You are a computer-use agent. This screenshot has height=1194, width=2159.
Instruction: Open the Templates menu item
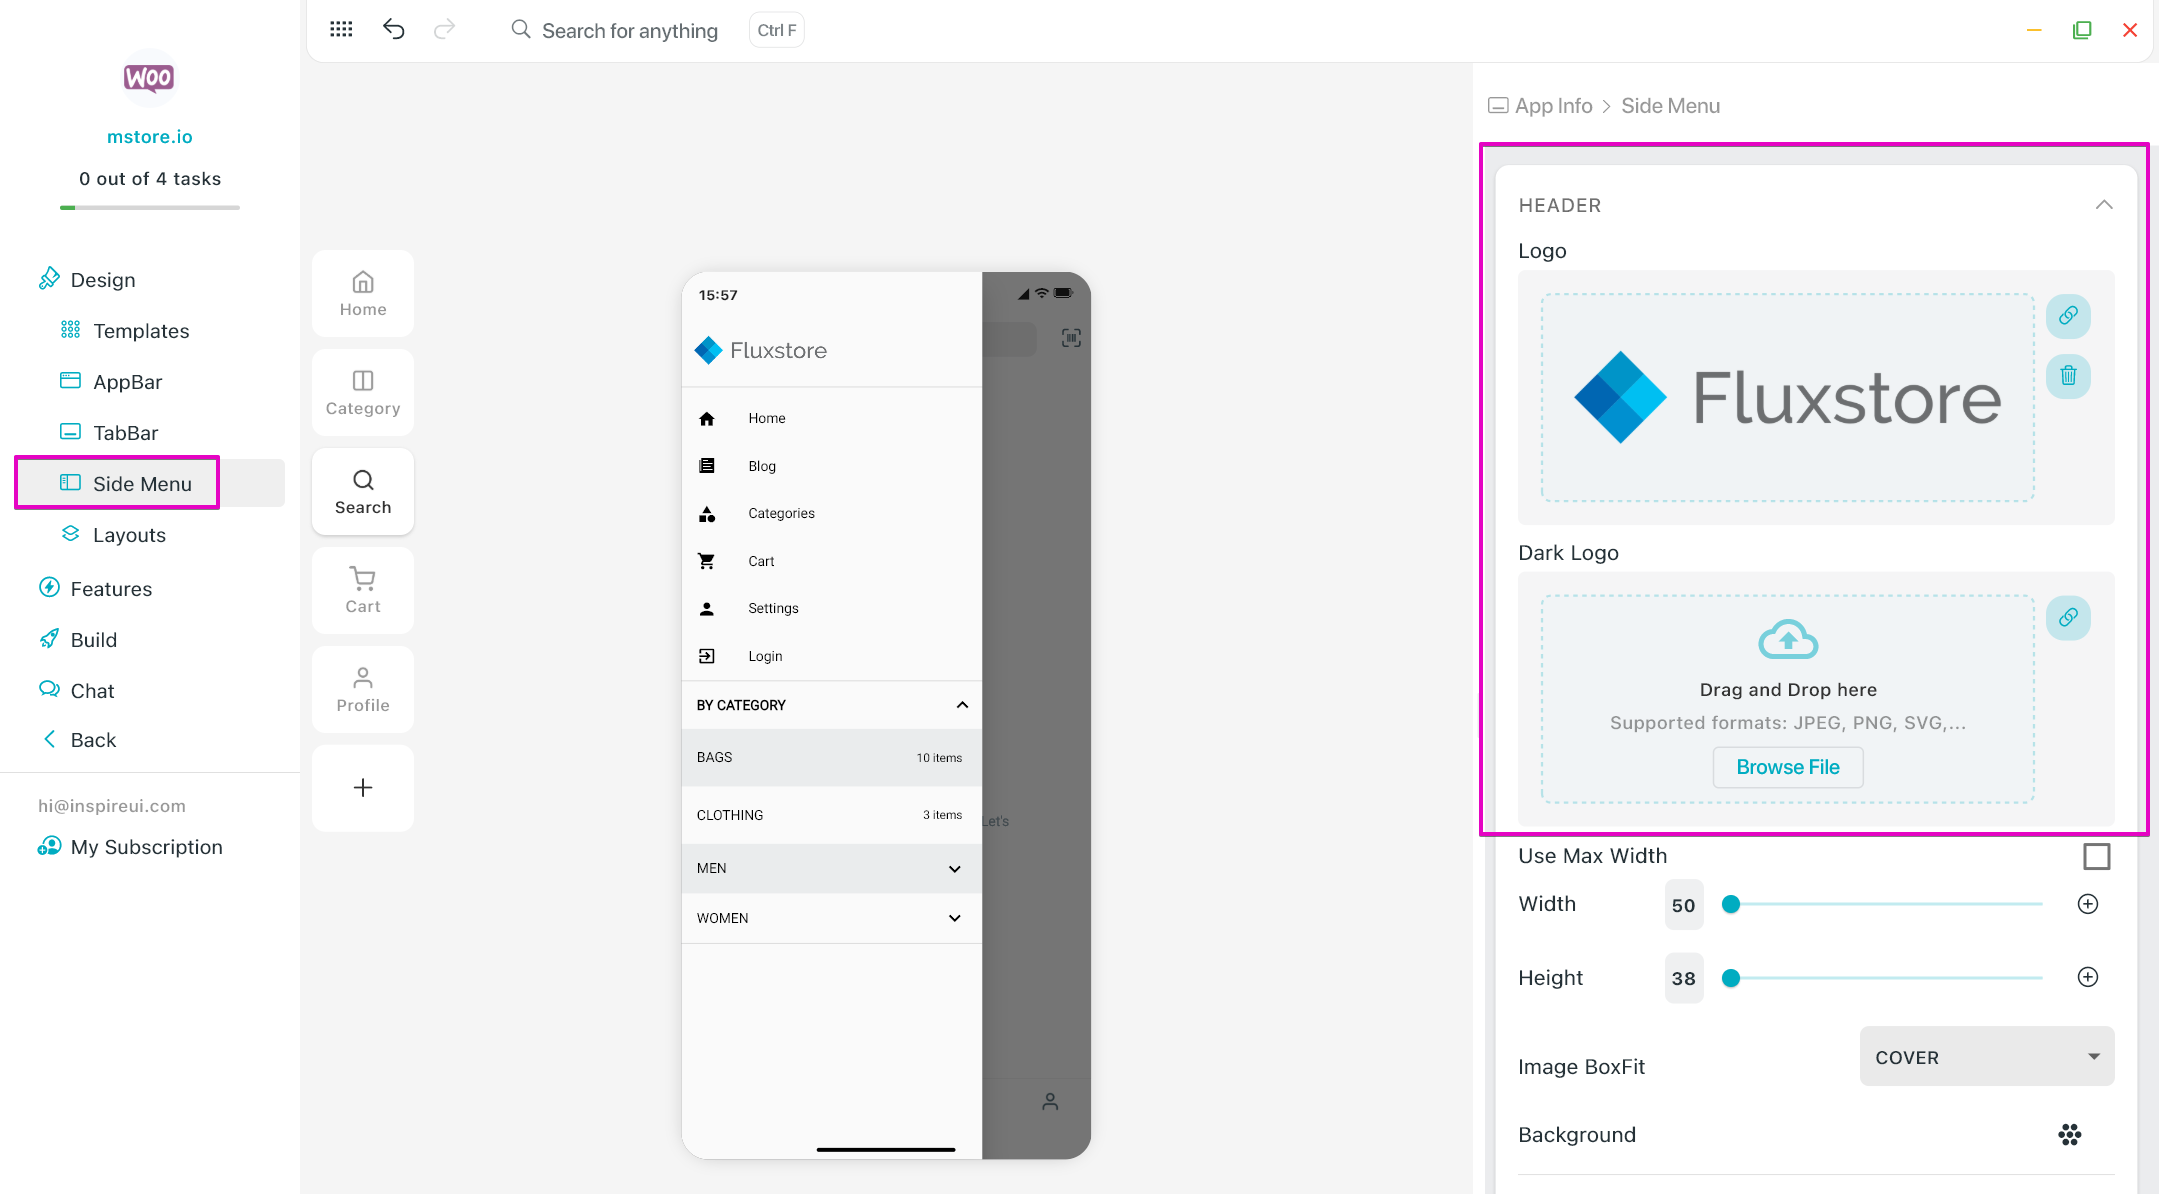click(141, 331)
